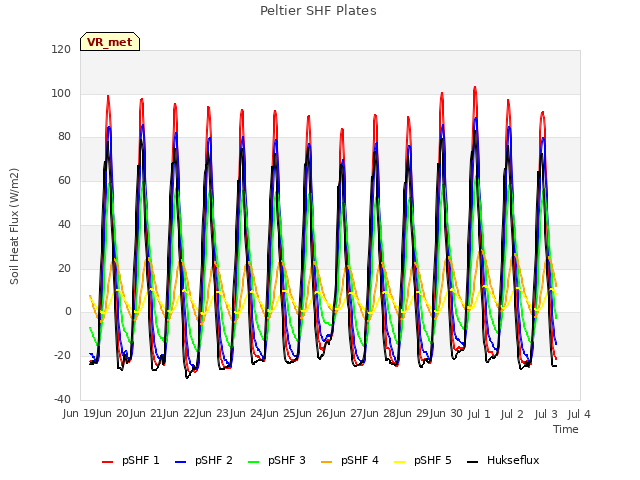Click the green pSHF 3 legend swatch

tap(253, 462)
